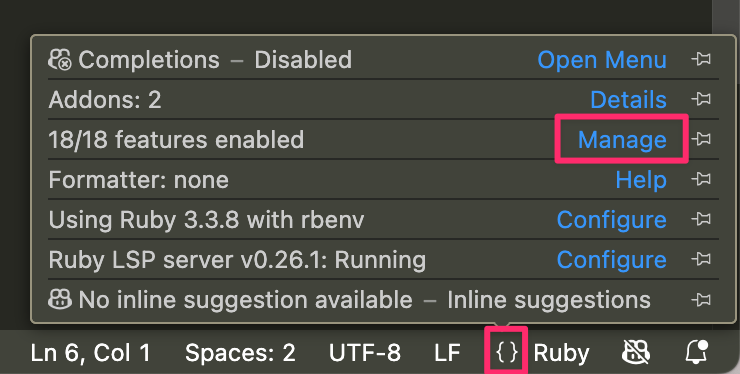Select the Ruby language mode

(x=561, y=353)
